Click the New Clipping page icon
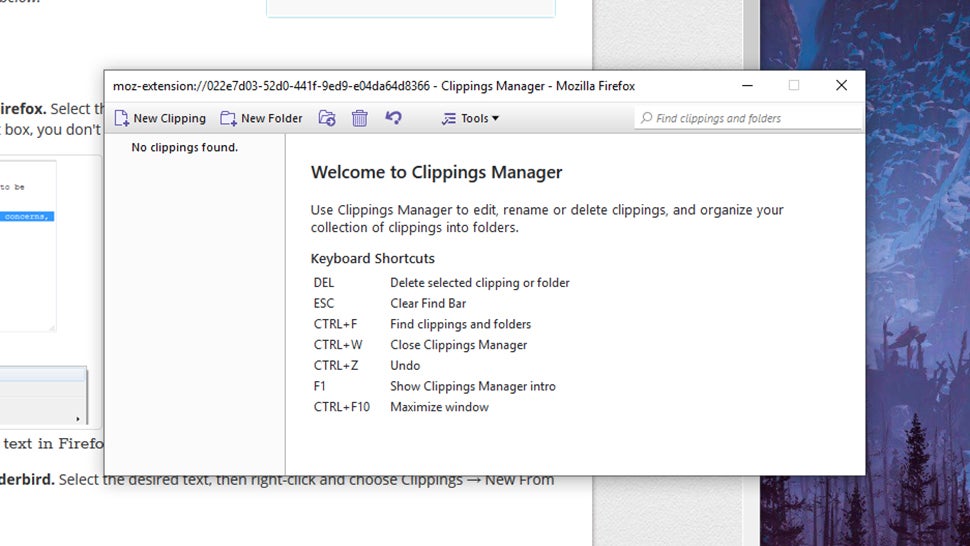This screenshot has height=546, width=970. click(x=122, y=118)
